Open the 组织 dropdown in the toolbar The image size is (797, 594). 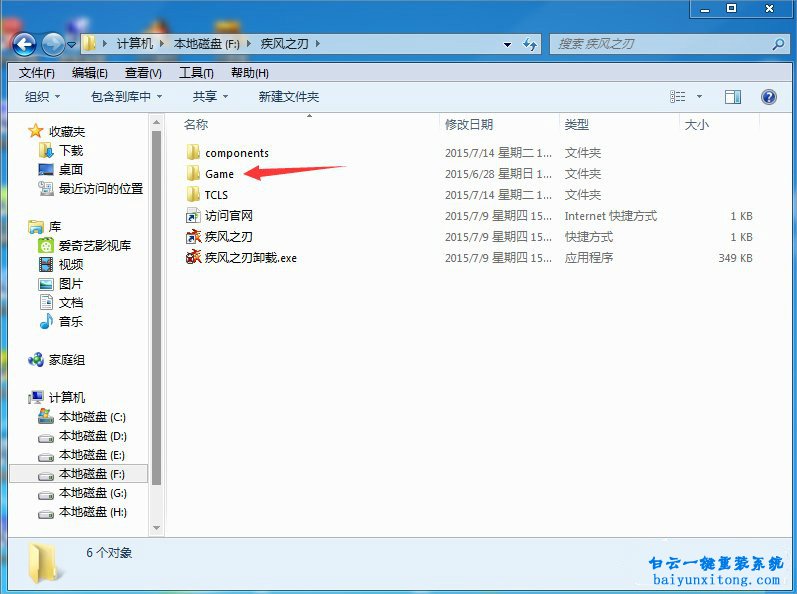point(43,97)
